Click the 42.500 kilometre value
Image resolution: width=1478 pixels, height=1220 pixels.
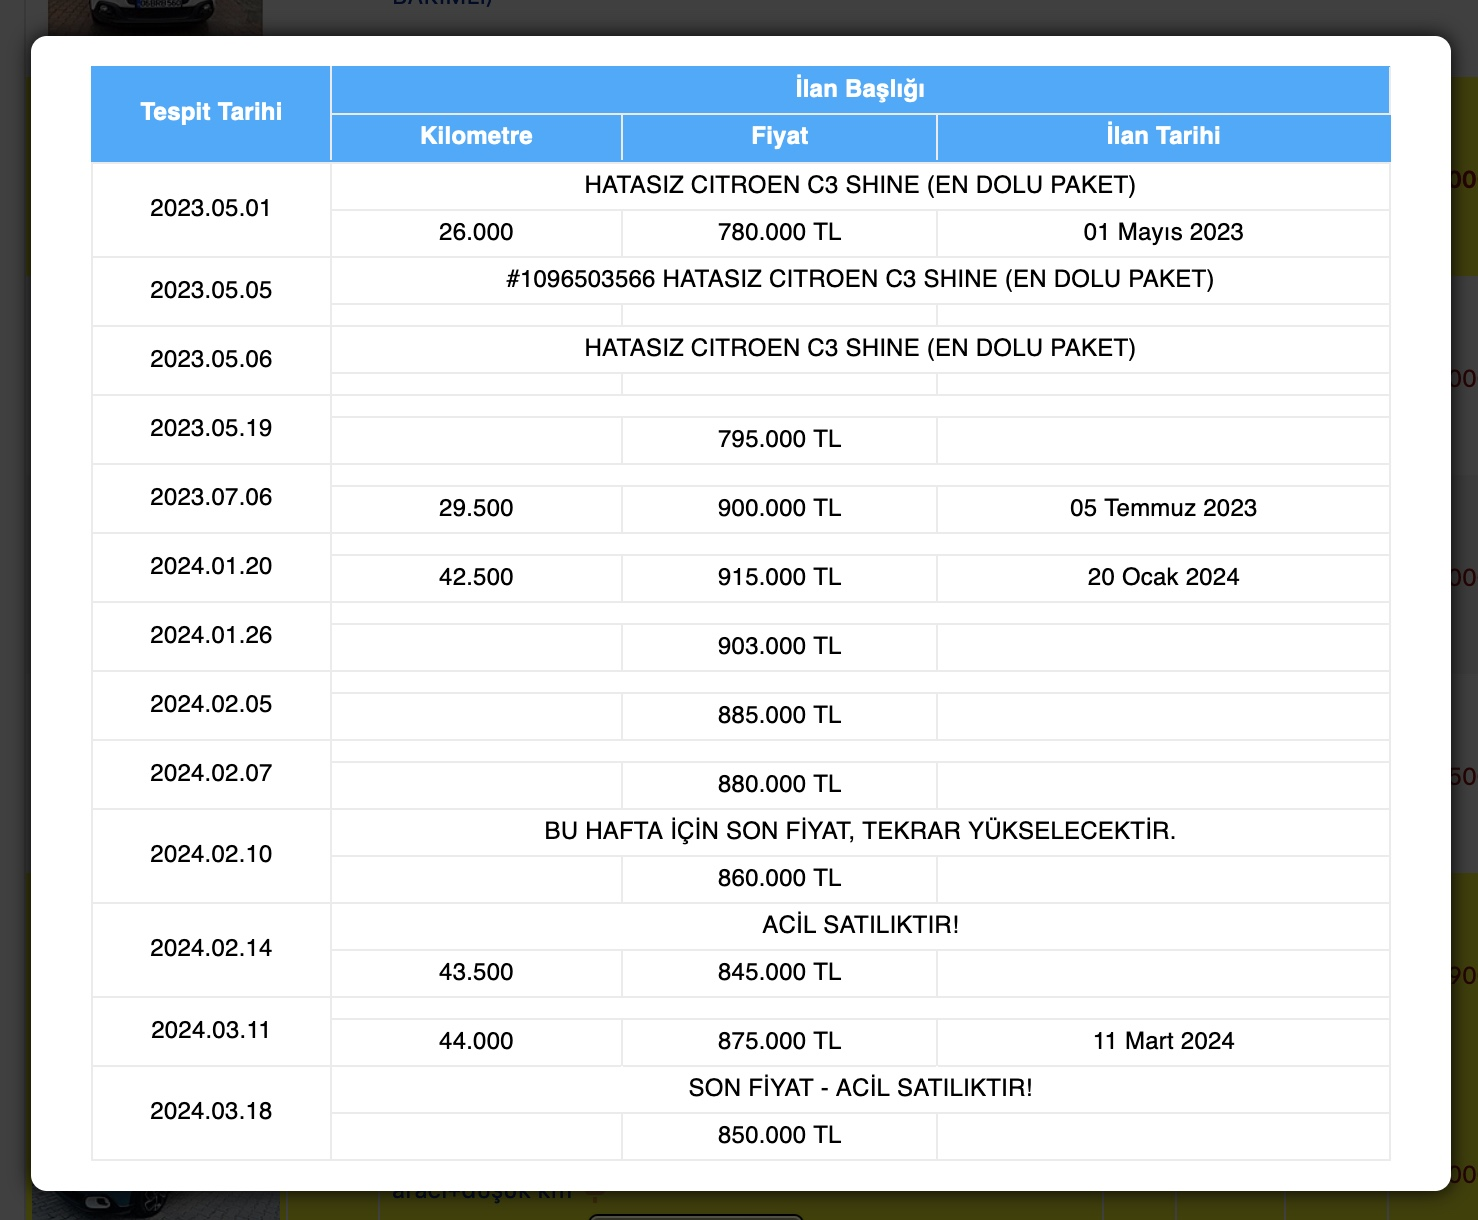(476, 577)
